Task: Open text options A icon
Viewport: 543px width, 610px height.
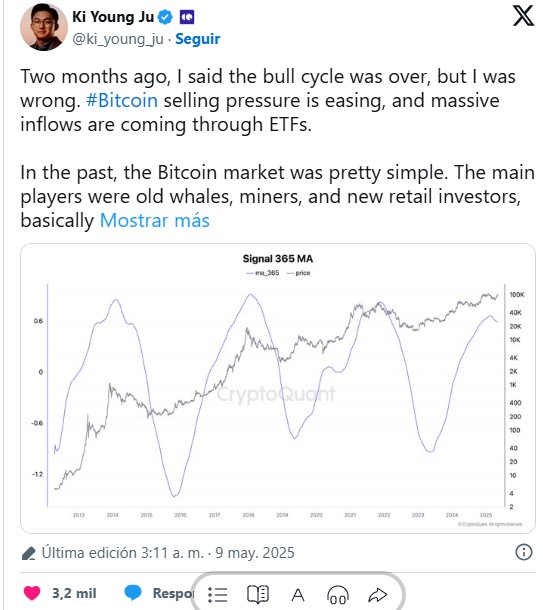Action: [298, 594]
